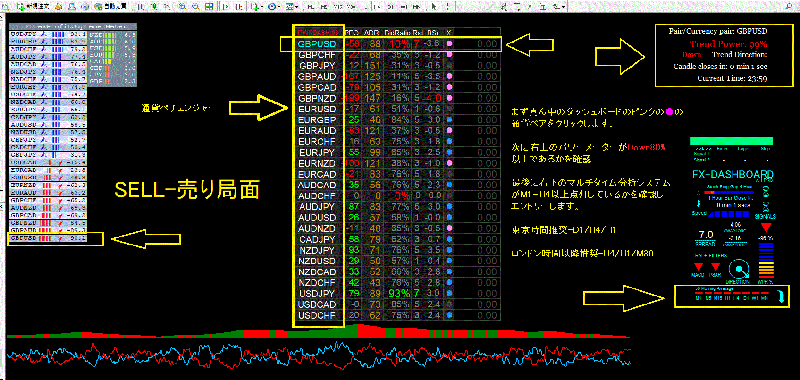
Task: Open the chart templates dropdown
Action: pos(293,7)
